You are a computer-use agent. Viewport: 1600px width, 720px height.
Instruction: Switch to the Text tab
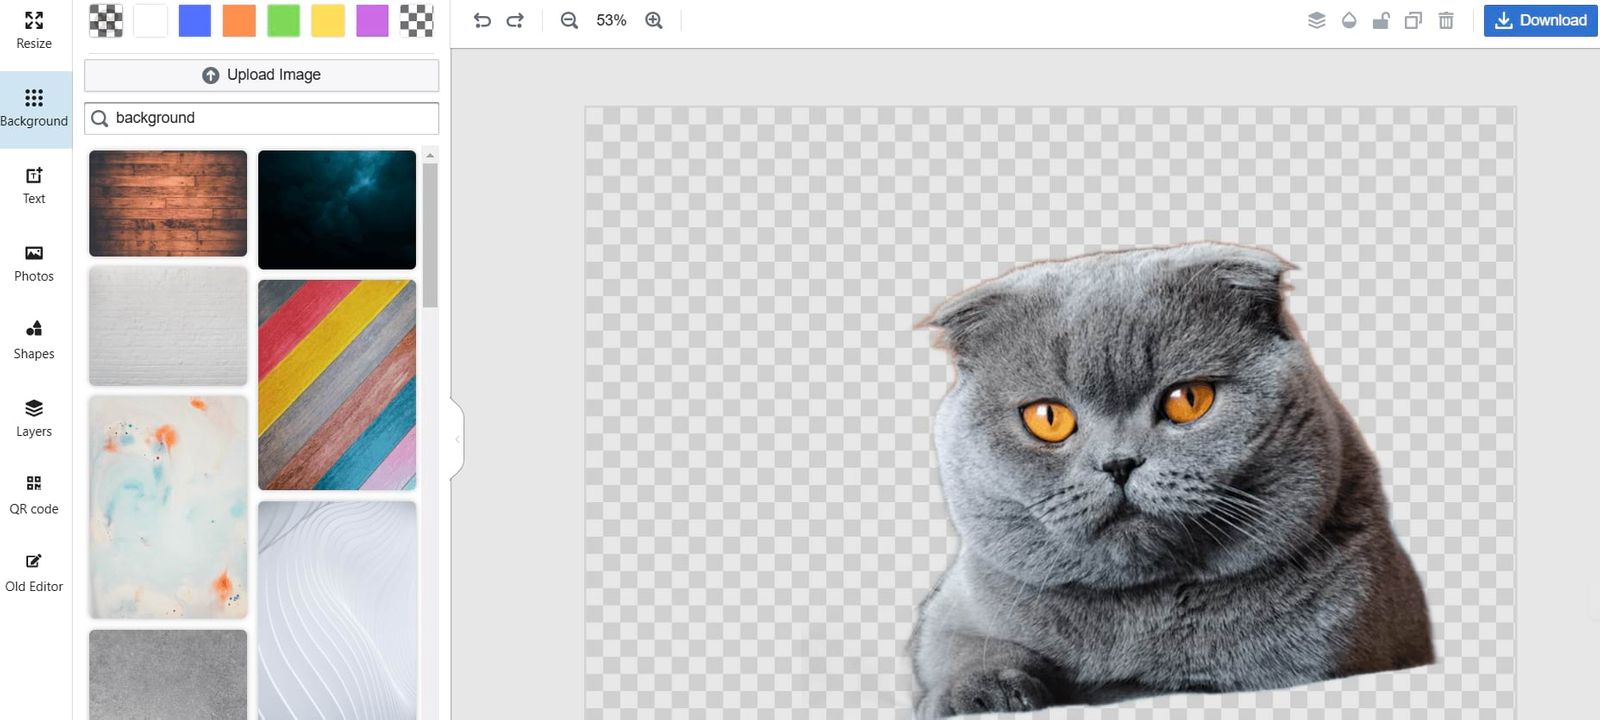(x=34, y=186)
